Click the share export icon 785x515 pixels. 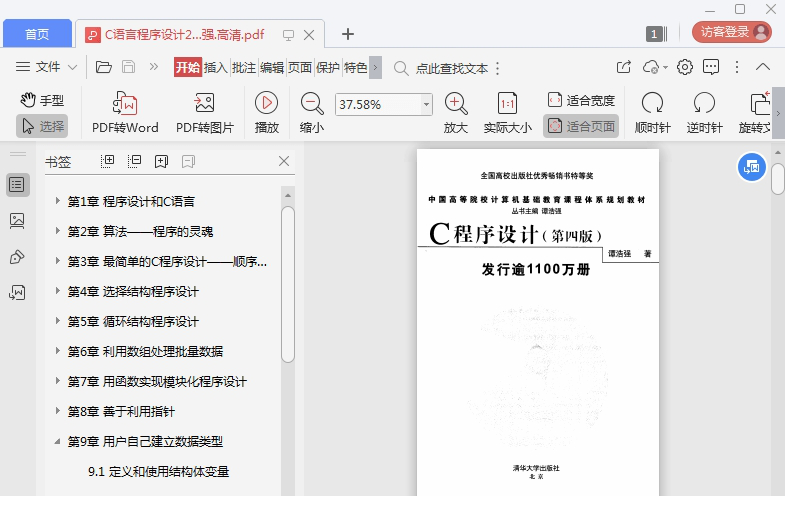click(x=623, y=67)
